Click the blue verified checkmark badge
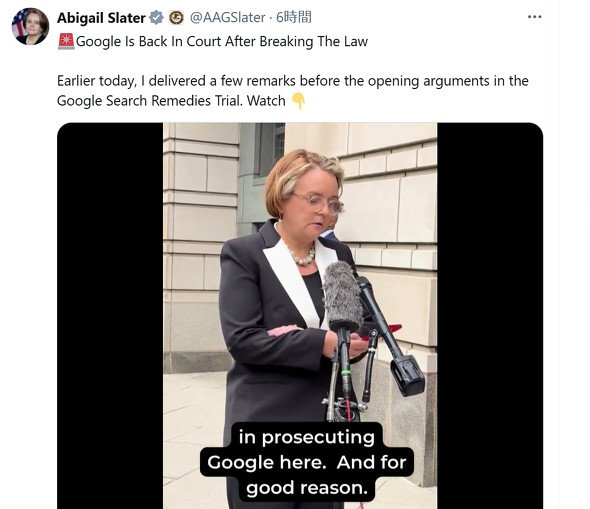The image size is (590, 509). tap(157, 18)
